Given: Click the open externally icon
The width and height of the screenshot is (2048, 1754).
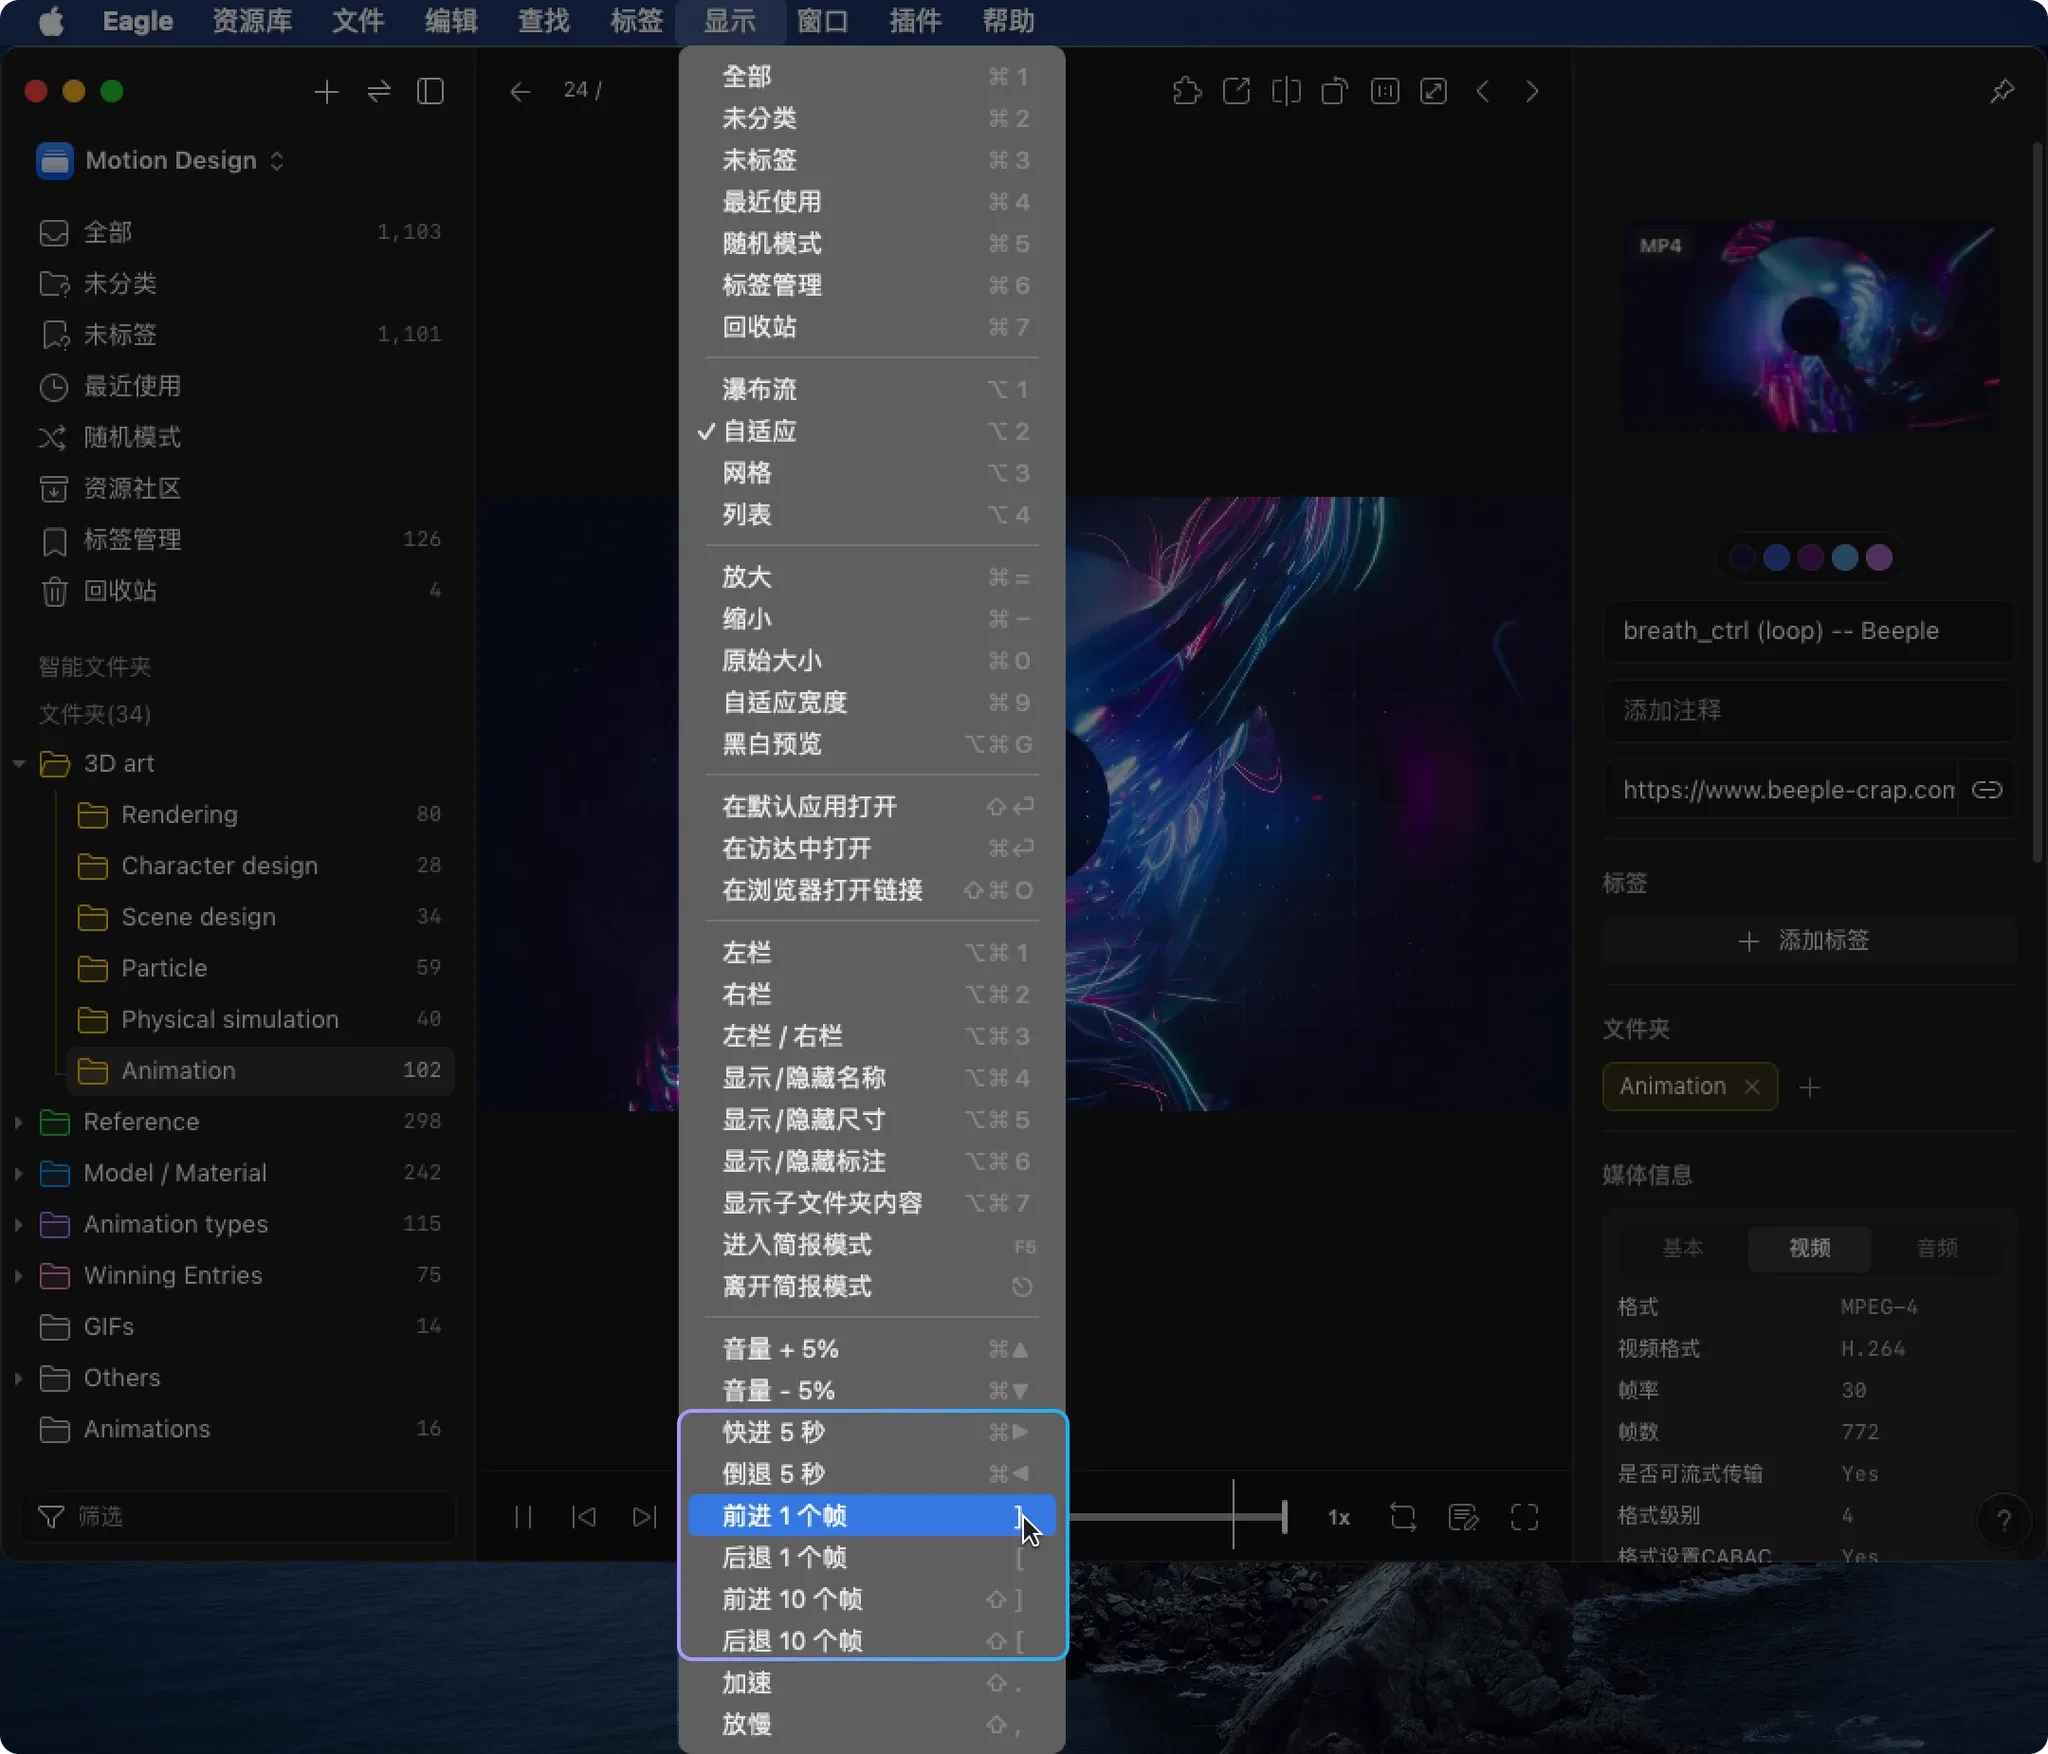Looking at the screenshot, I should click(1236, 92).
